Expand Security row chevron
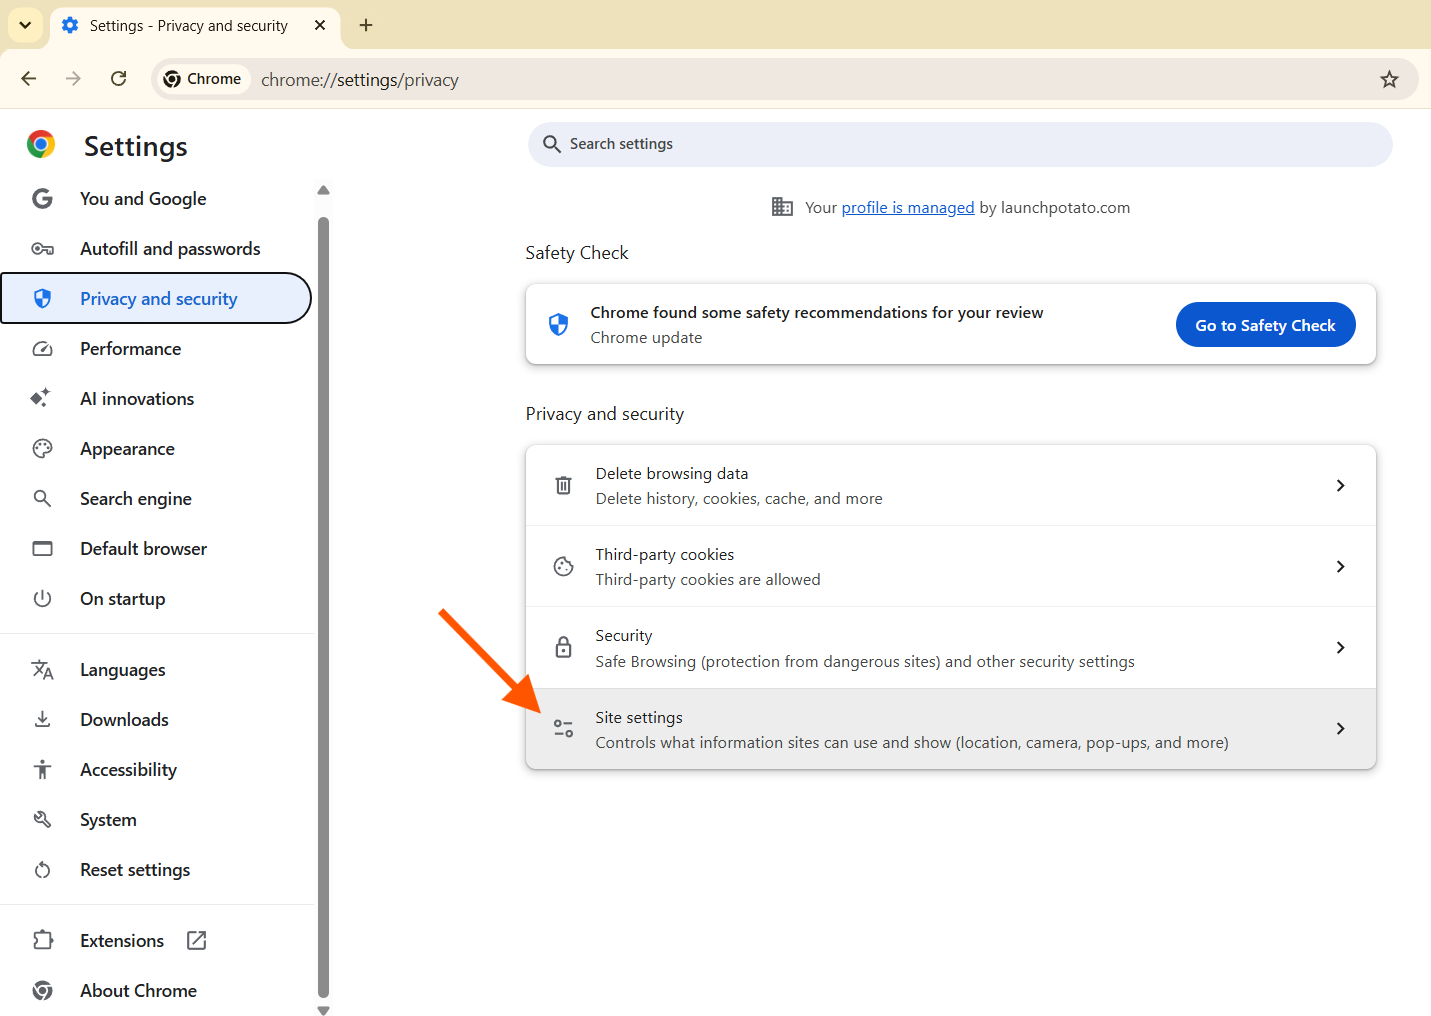Screen dimensions: 1431x1016 (x=1340, y=648)
